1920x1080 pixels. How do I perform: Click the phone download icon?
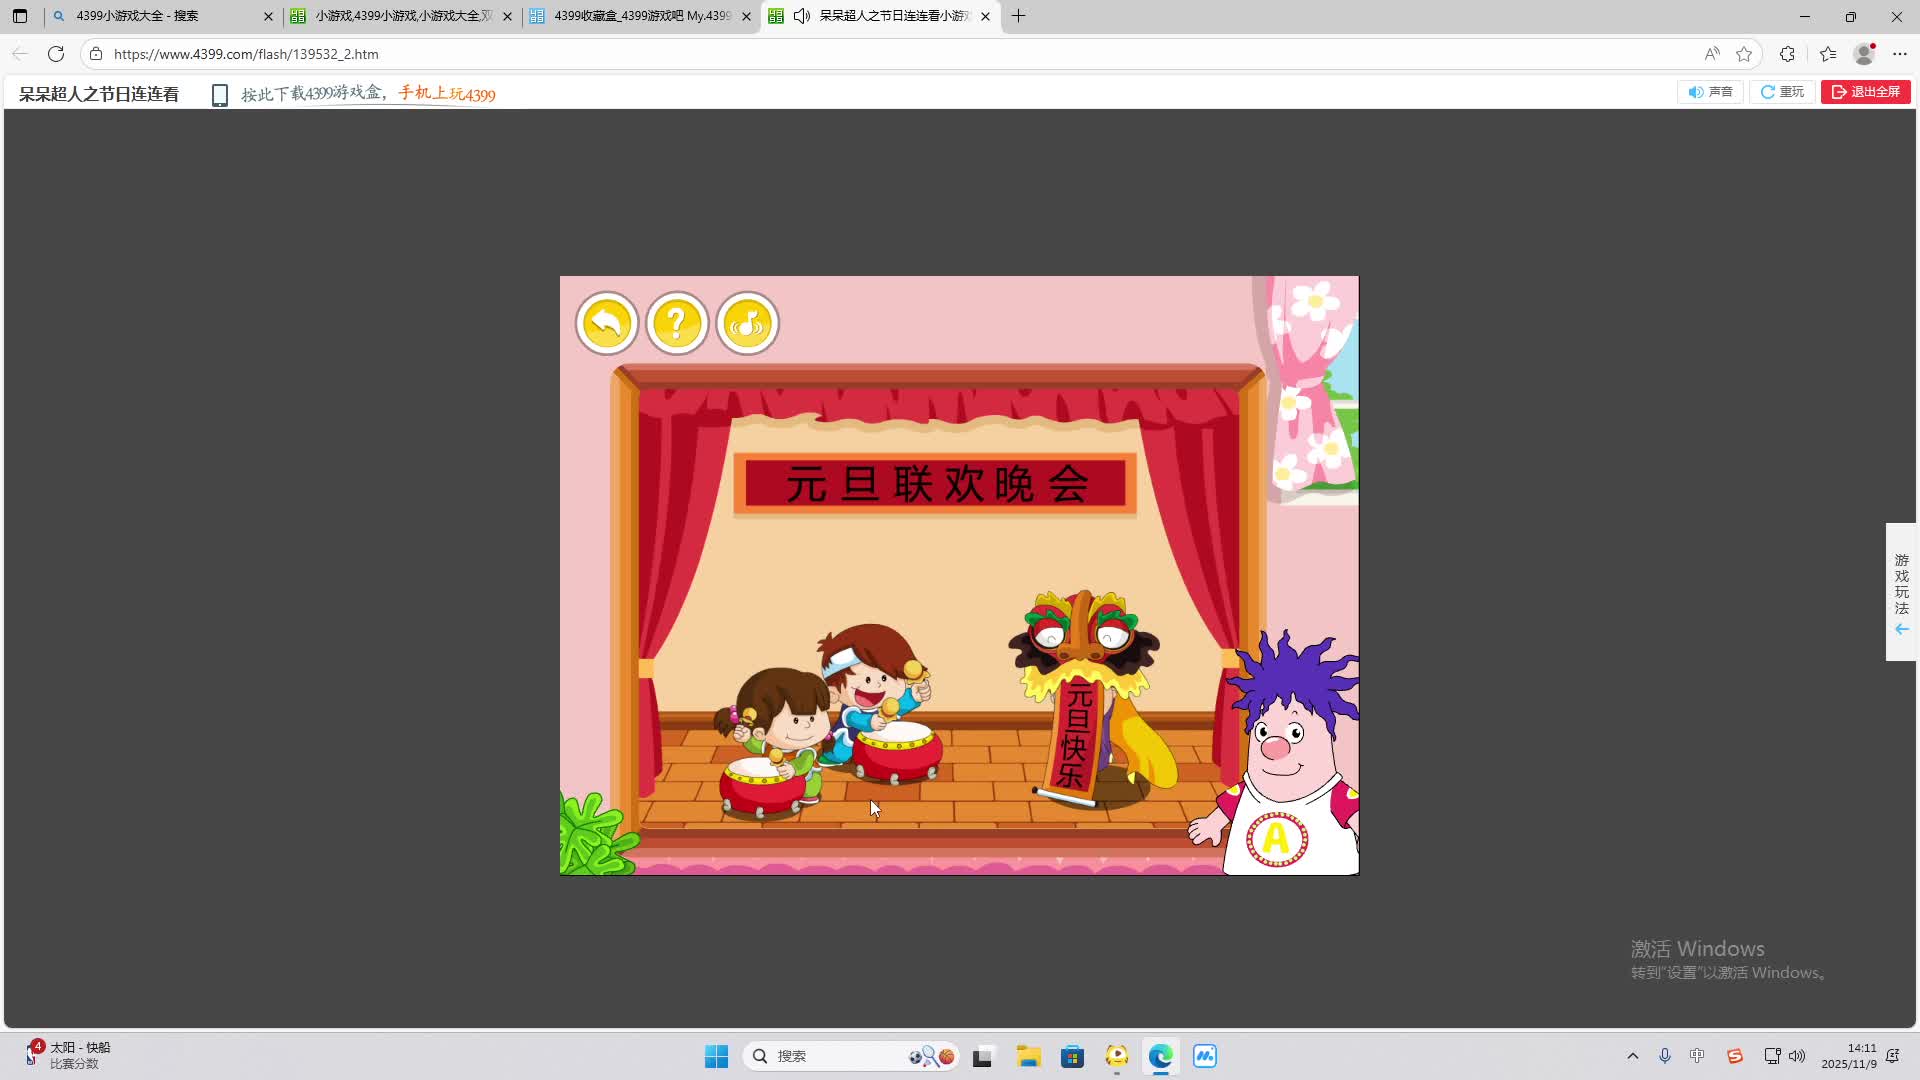(x=220, y=94)
